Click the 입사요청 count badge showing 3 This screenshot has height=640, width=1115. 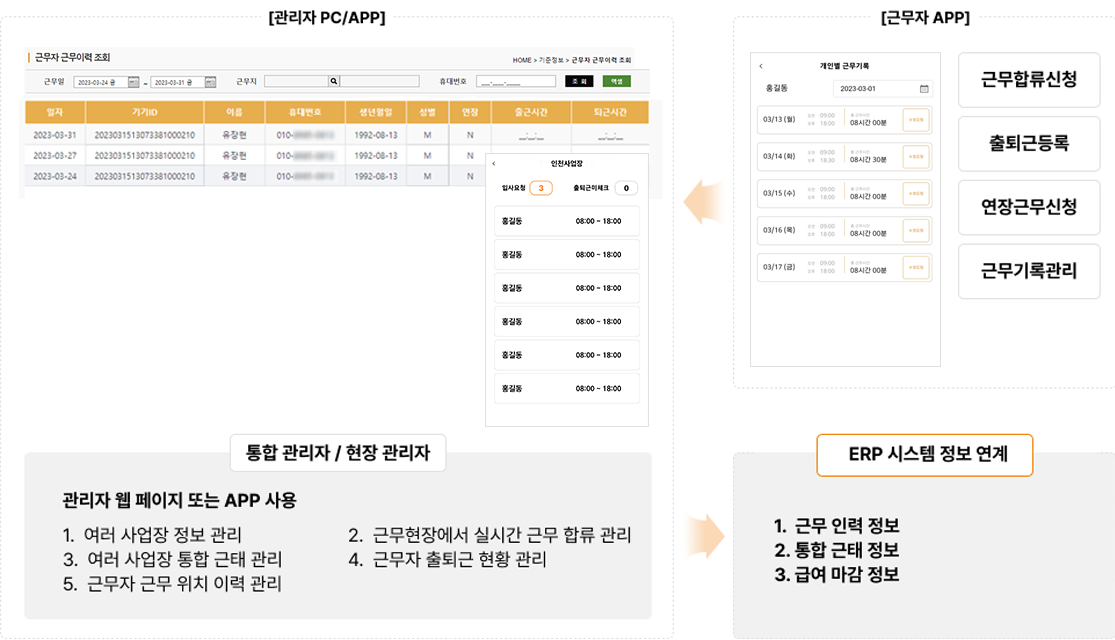point(540,188)
